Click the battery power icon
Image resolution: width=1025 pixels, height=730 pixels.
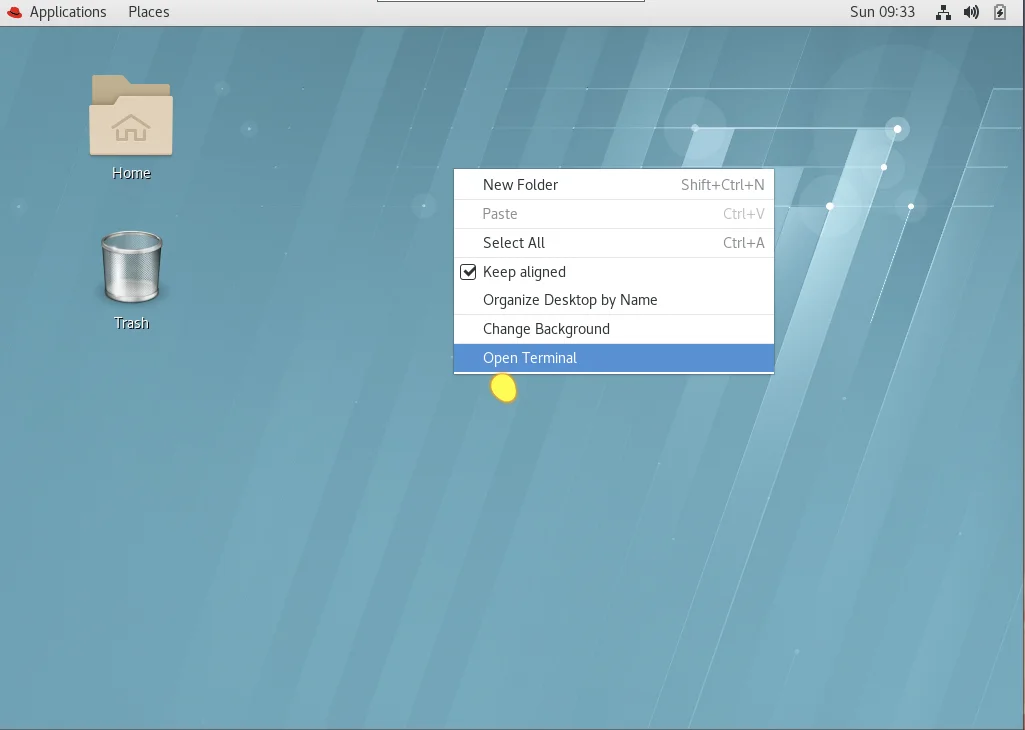tap(1000, 12)
